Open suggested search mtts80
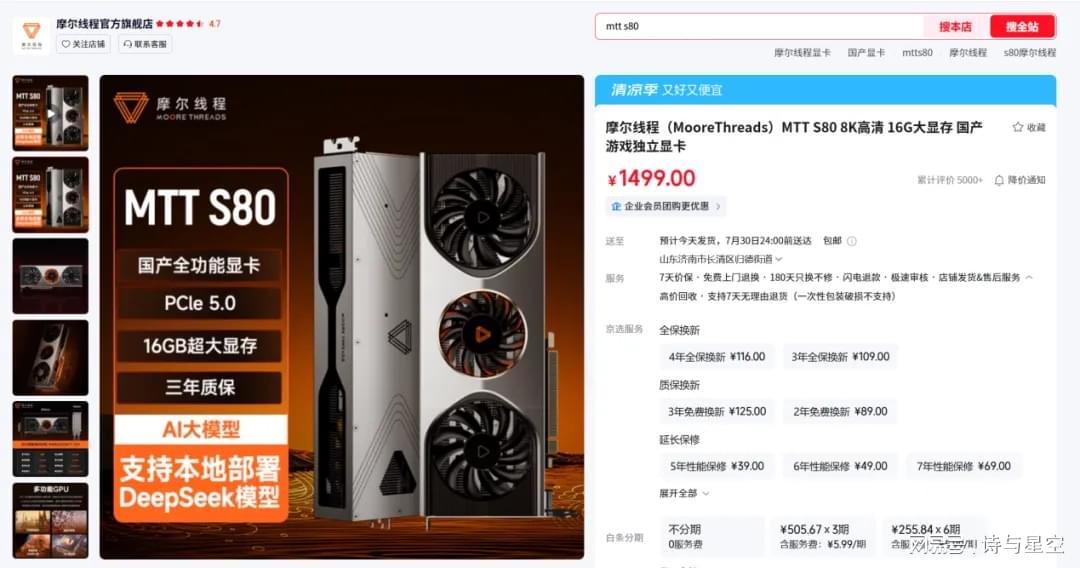The image size is (1080, 568). pyautogui.click(x=917, y=52)
